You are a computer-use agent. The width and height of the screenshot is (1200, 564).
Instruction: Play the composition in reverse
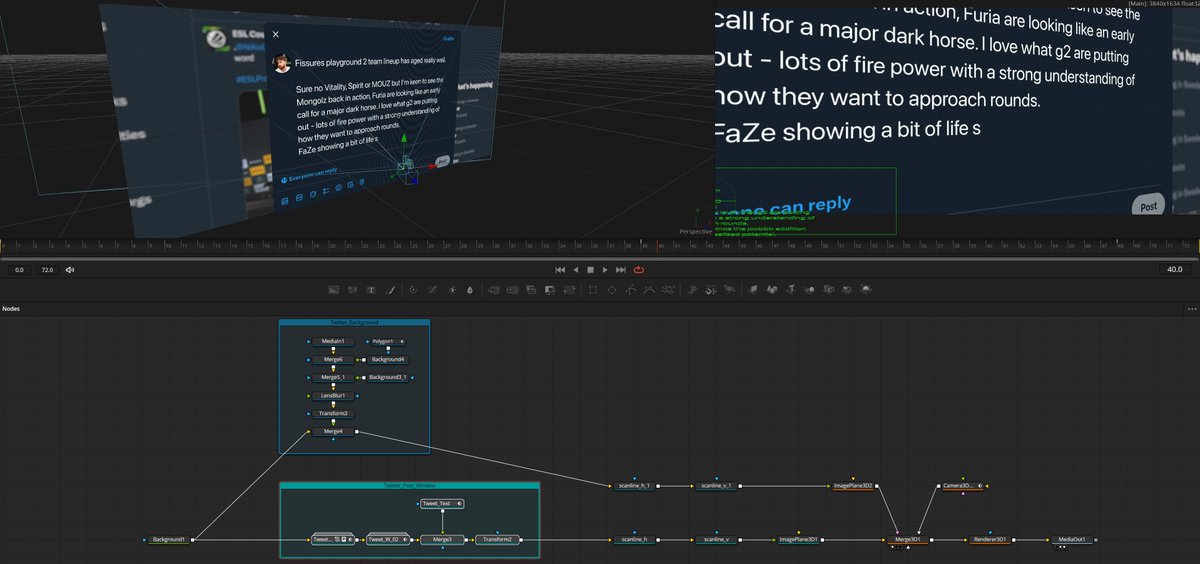576,269
